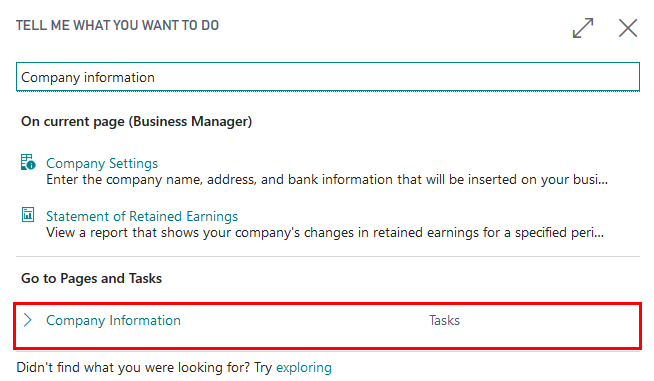Open Statement of Retained Earnings link

[142, 216]
